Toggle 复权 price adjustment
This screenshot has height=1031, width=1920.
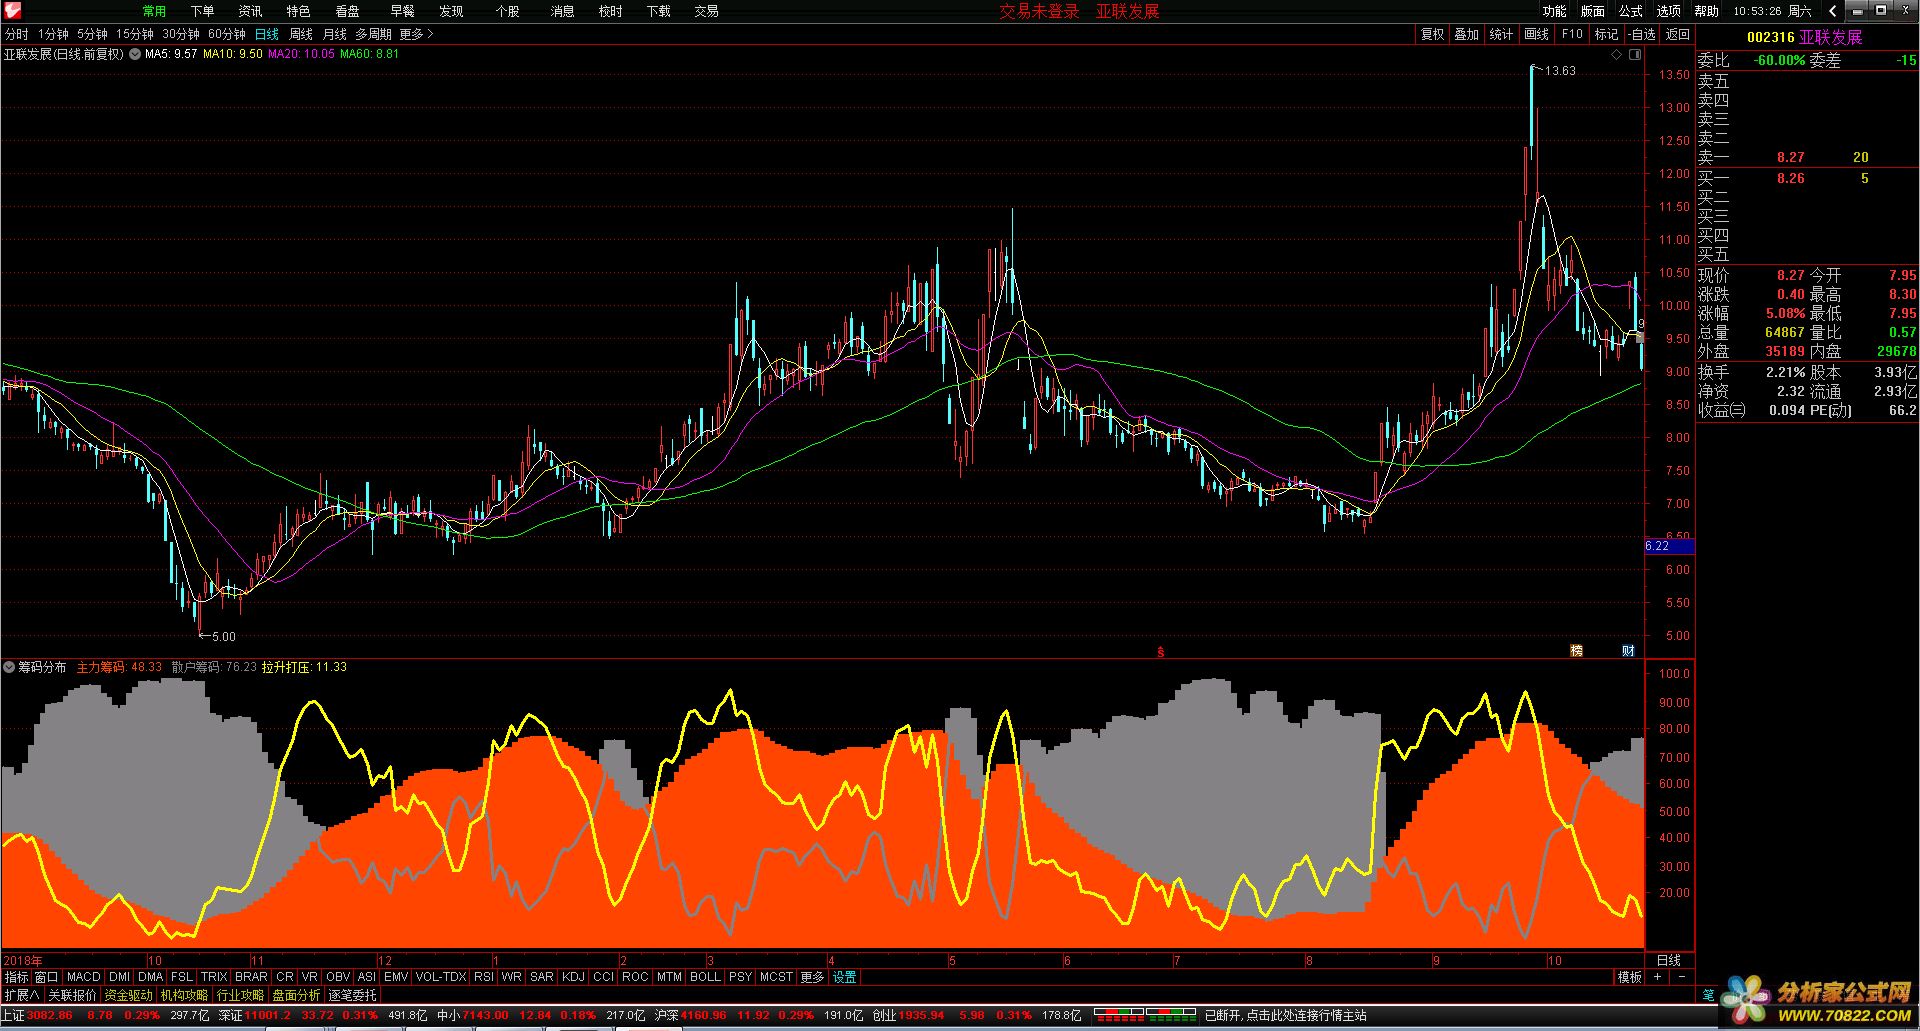coord(1432,34)
